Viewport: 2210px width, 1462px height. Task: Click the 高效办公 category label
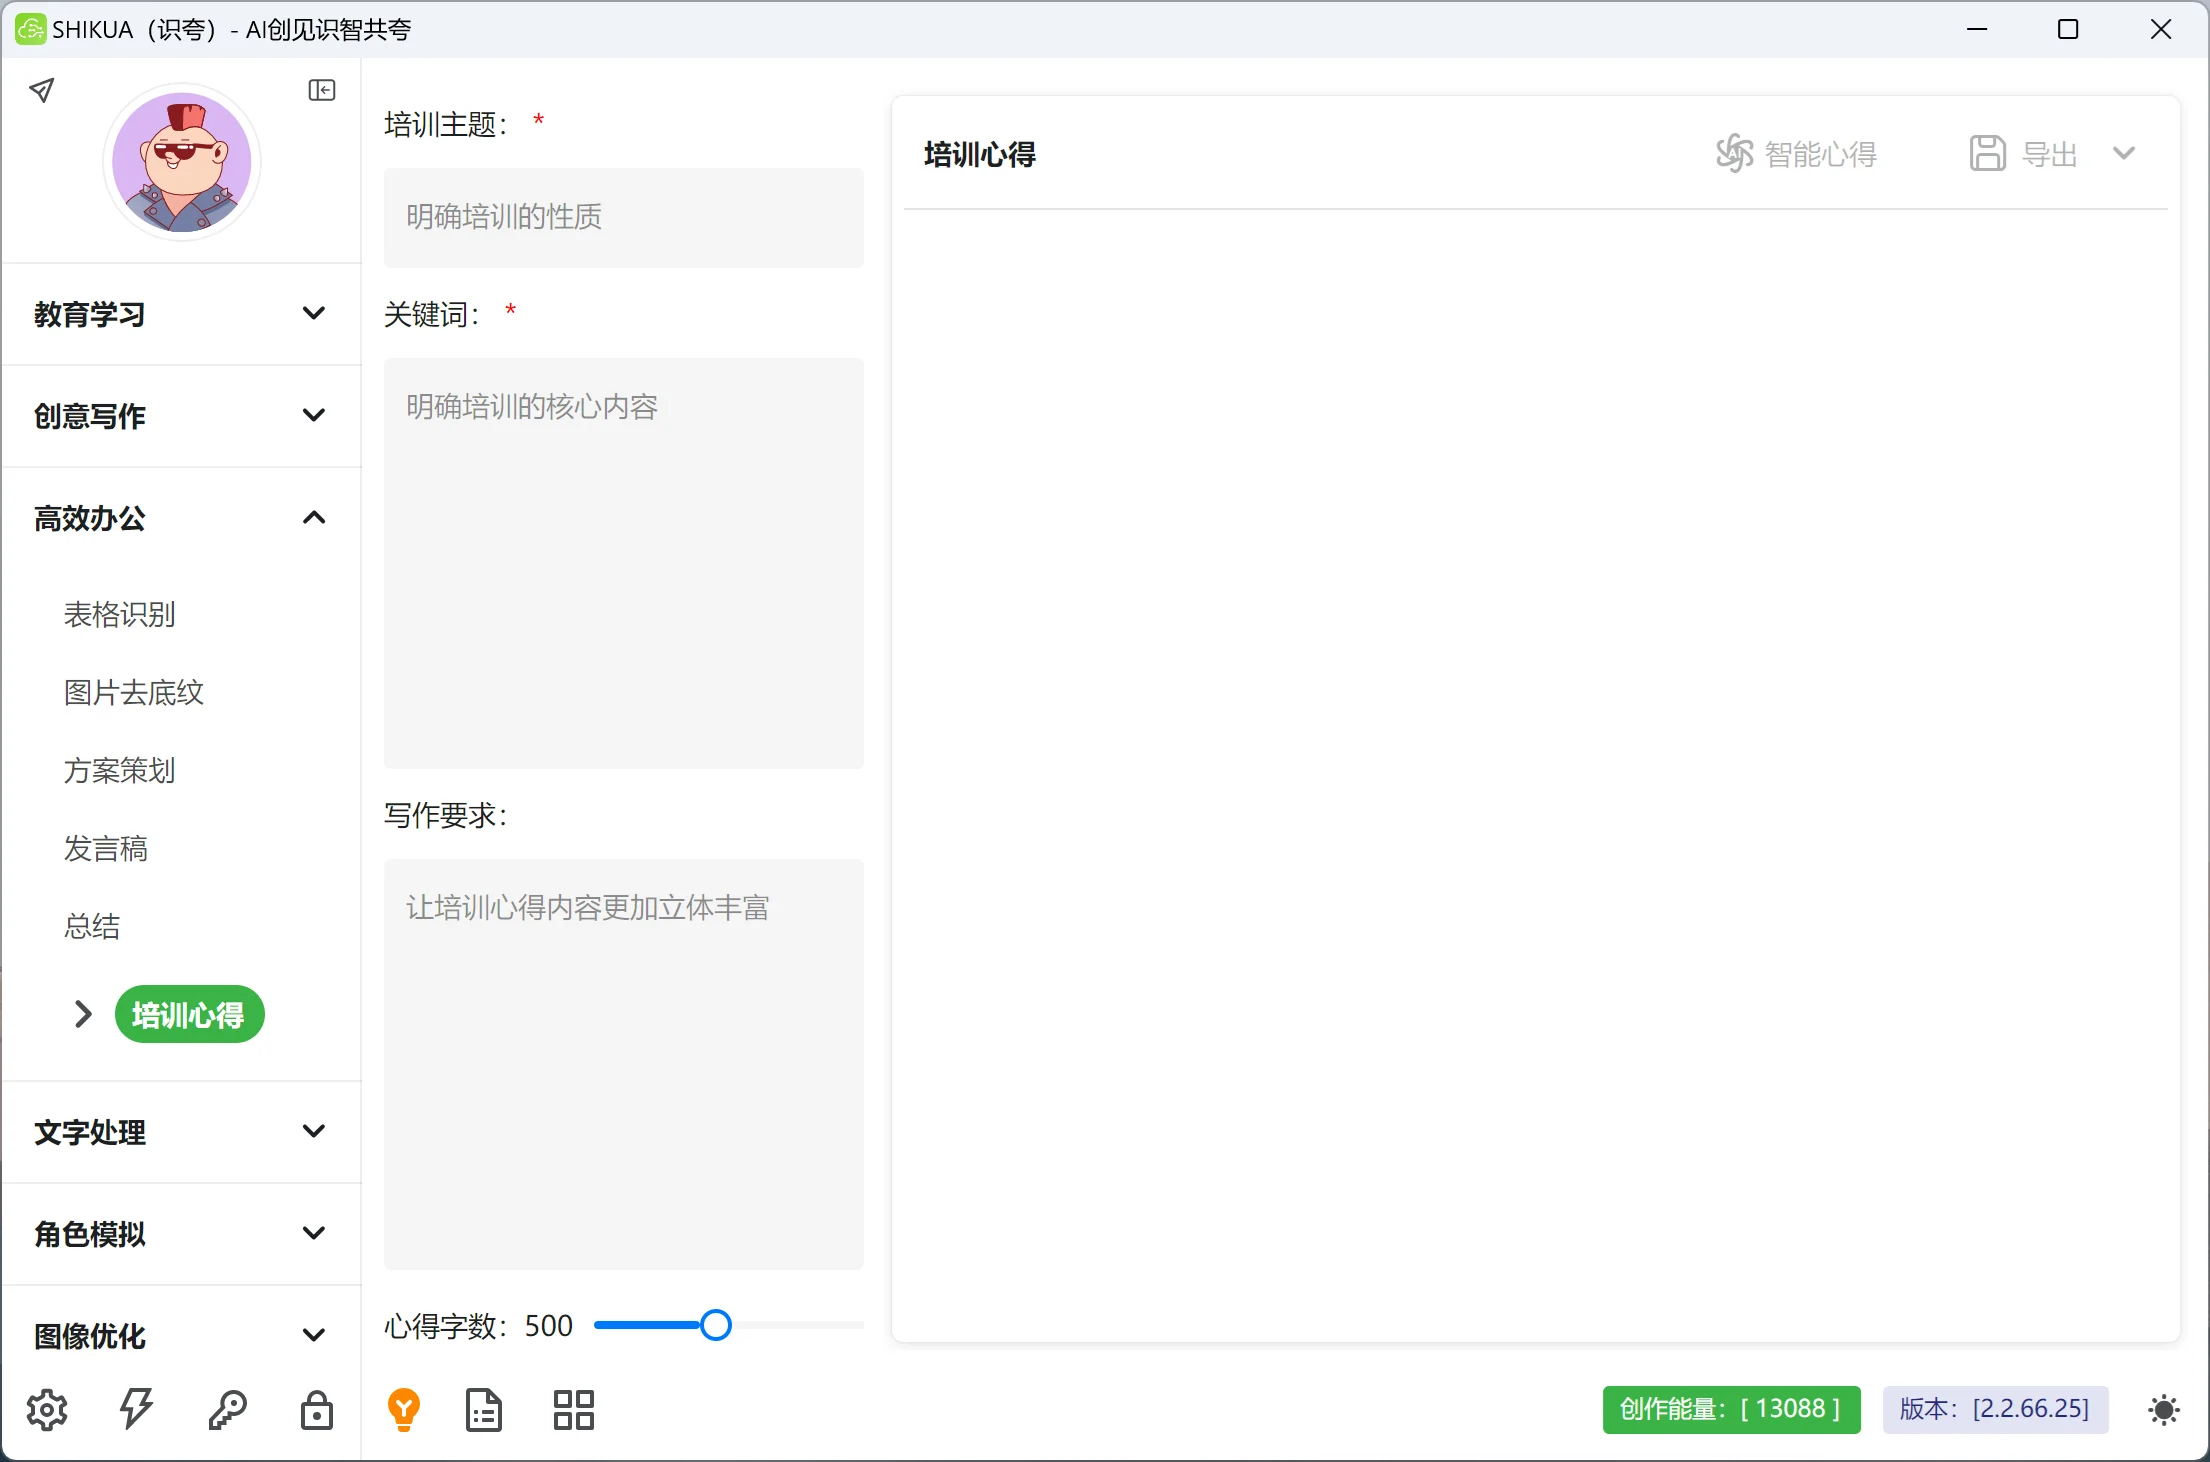(x=90, y=518)
